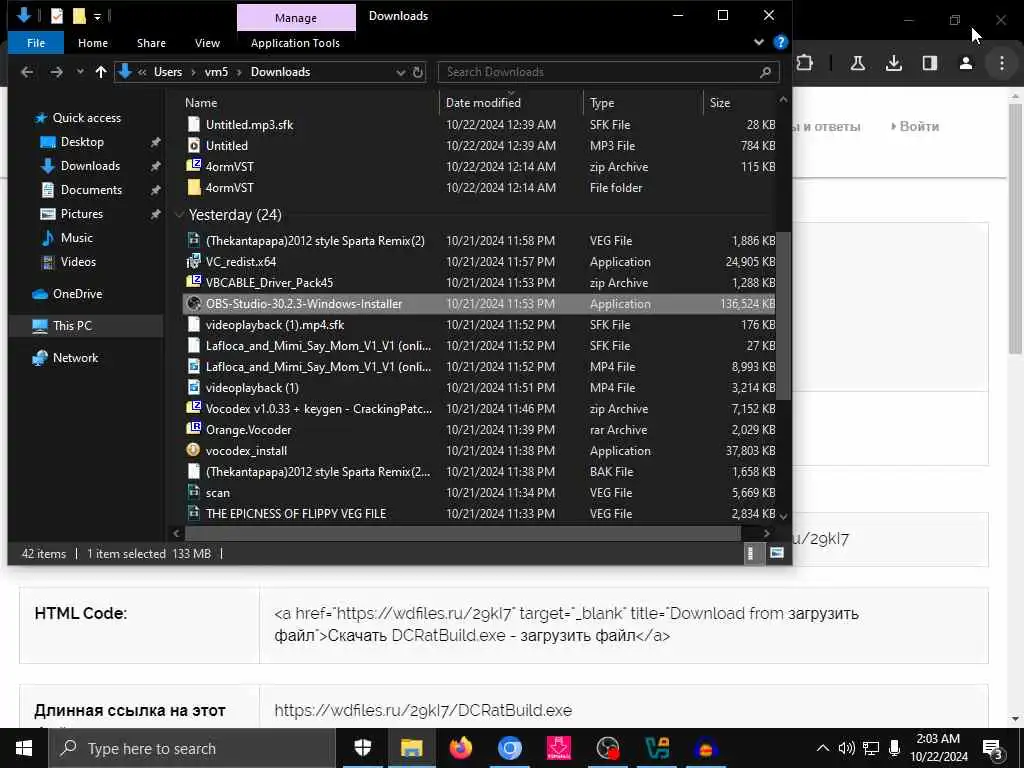Screen dimensions: 1024x768
Task: Open the browser extensions puzzle icon
Action: coord(805,63)
